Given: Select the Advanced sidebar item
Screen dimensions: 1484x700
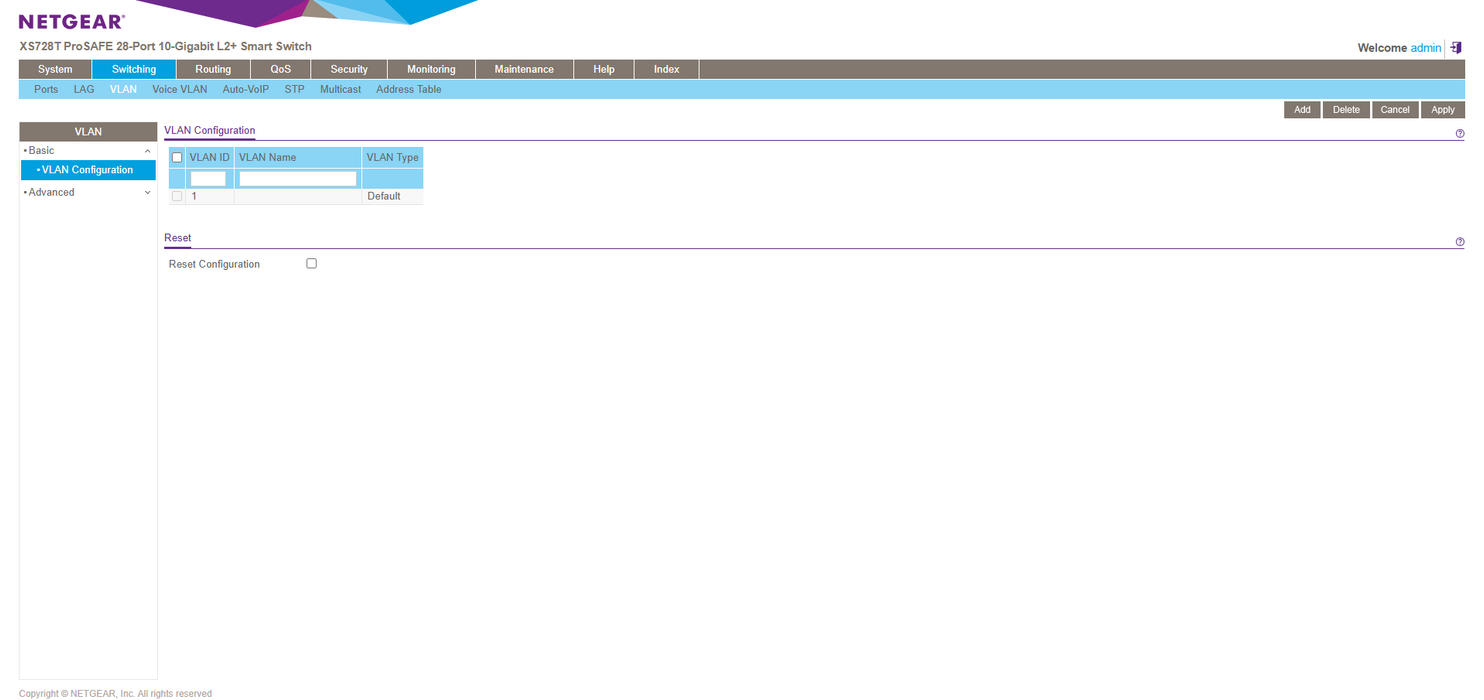Looking at the screenshot, I should tap(51, 193).
